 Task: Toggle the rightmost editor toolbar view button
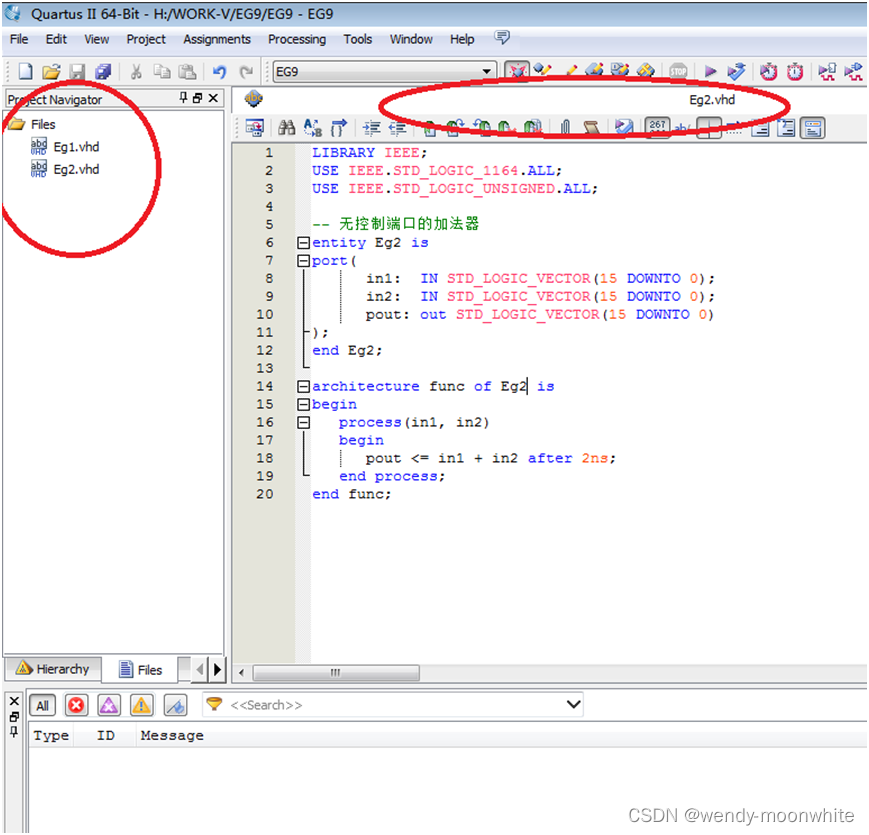pyautogui.click(x=812, y=128)
